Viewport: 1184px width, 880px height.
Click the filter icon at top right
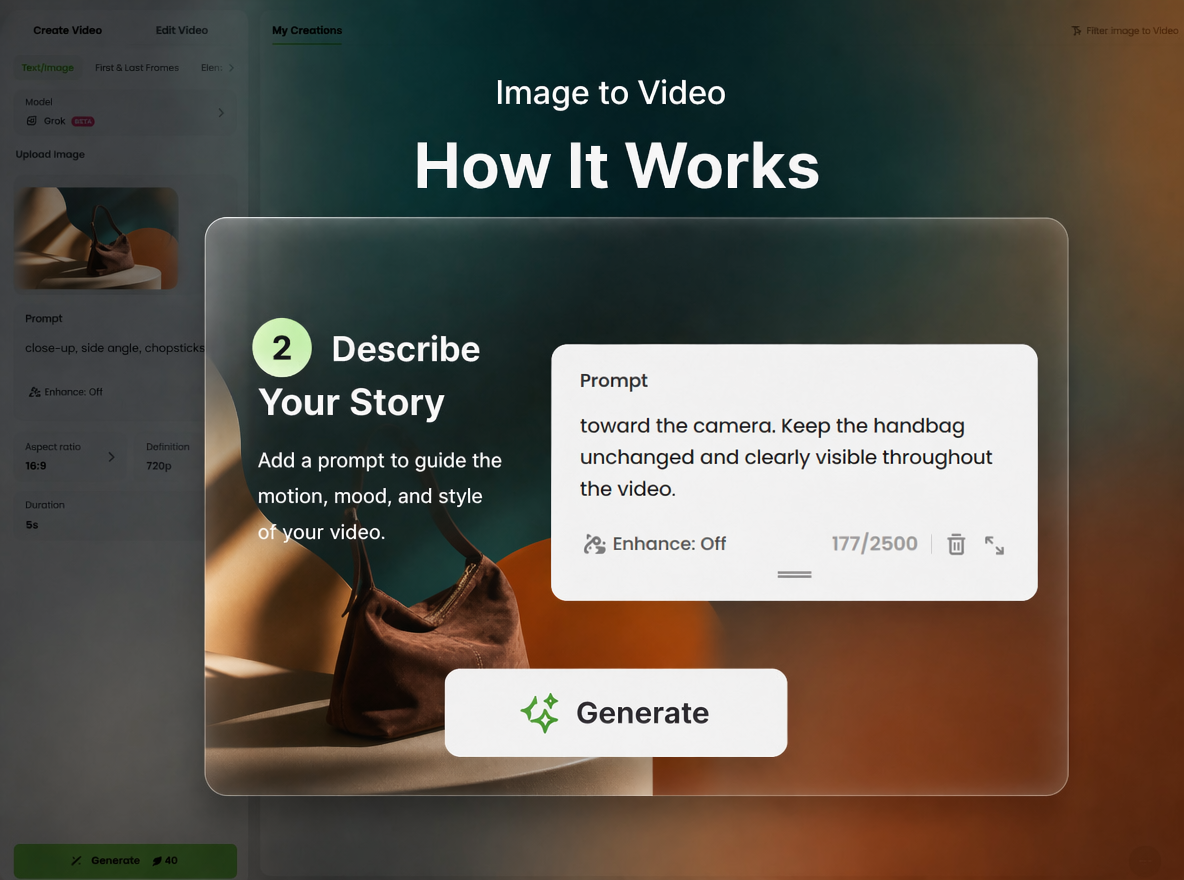pyautogui.click(x=1076, y=31)
